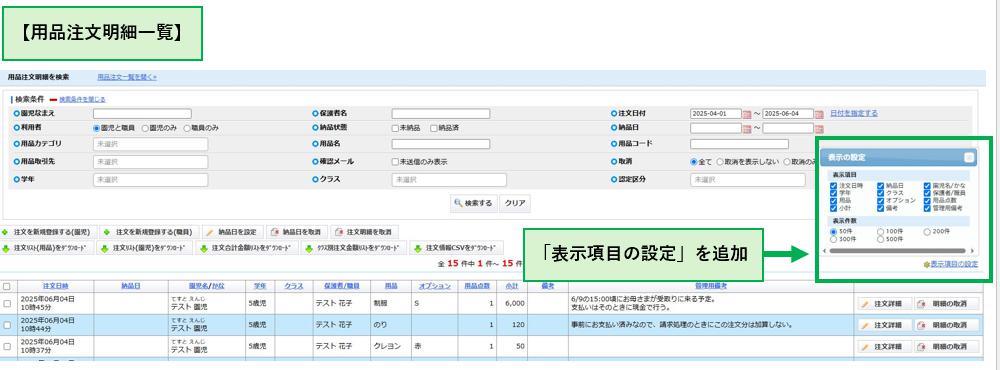Screen dimensions: 1000x370
Task: Focus the 園児なまえ input field
Action: click(x=142, y=114)
